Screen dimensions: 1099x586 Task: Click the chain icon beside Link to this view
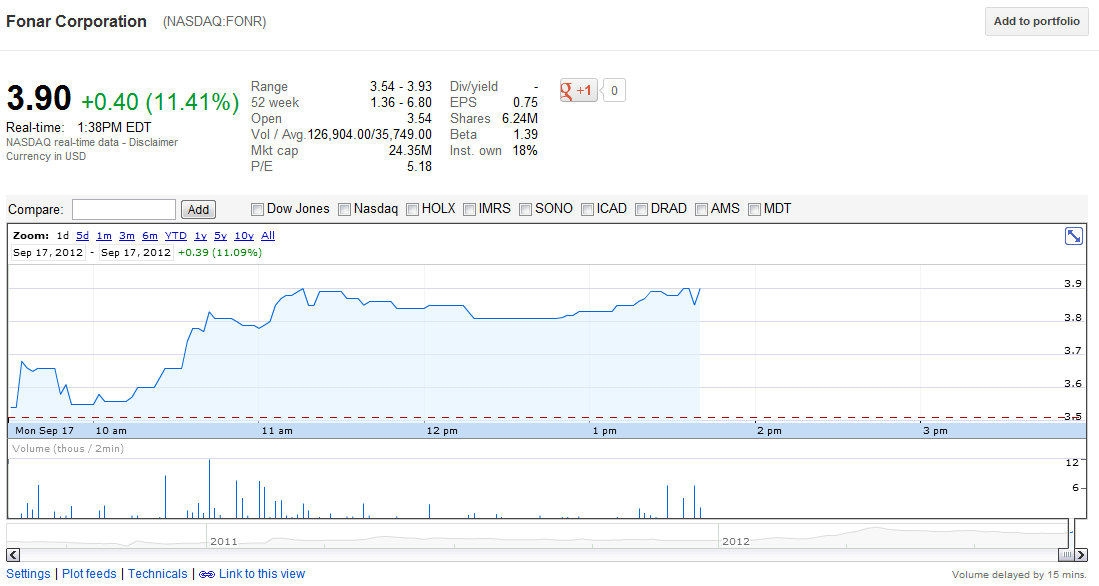coord(207,574)
